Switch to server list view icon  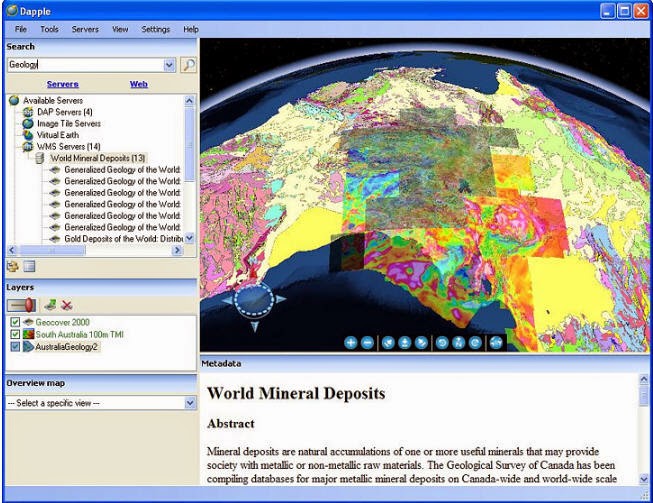[29, 266]
